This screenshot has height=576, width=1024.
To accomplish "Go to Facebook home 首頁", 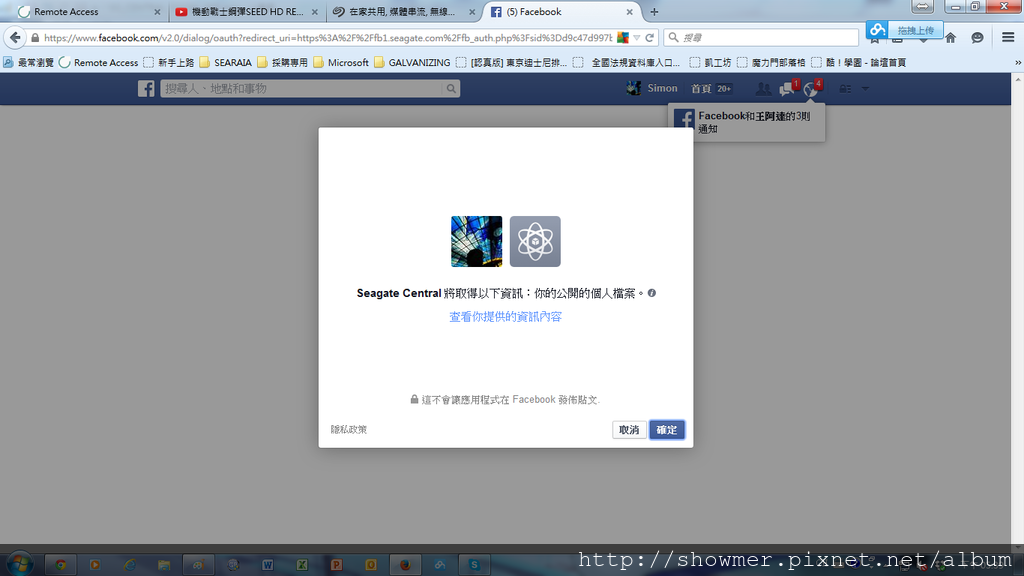I will 701,89.
